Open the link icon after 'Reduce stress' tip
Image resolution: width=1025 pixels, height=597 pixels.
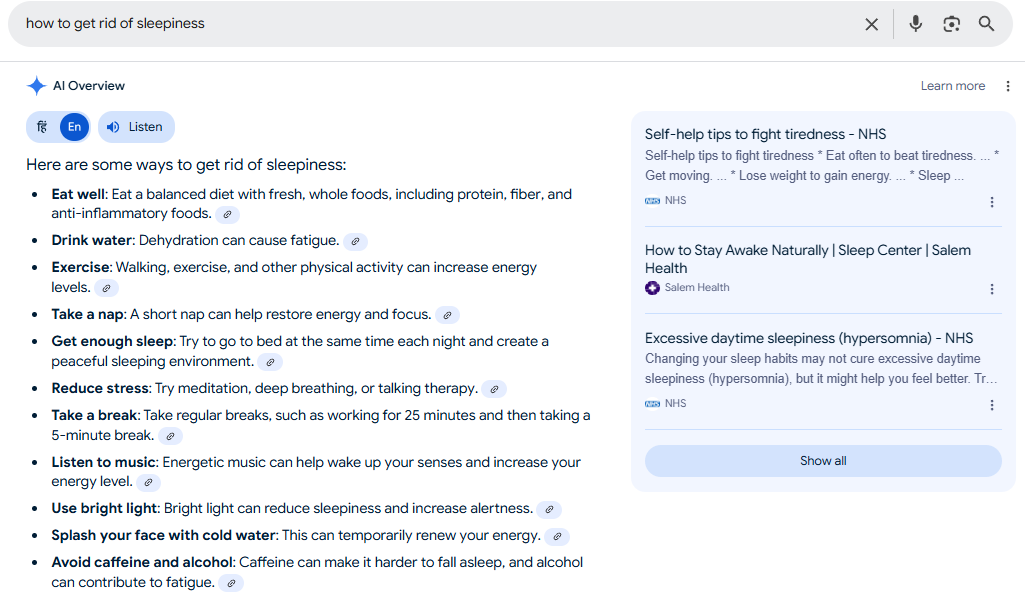coord(495,389)
